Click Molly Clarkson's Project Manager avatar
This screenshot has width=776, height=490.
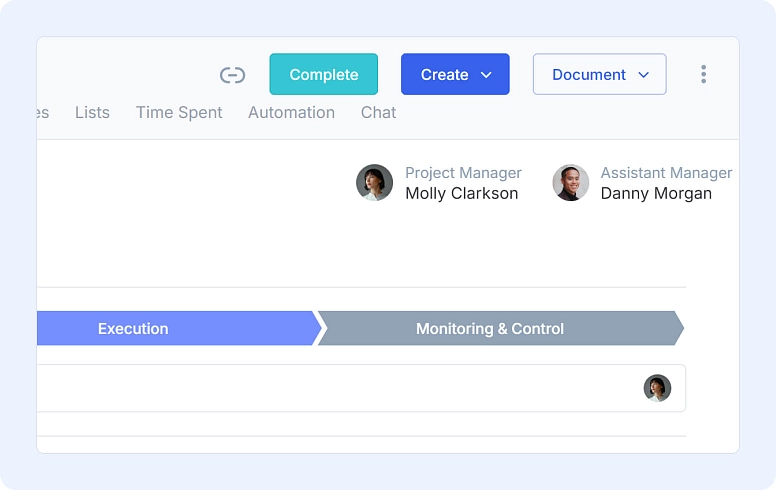pyautogui.click(x=375, y=183)
